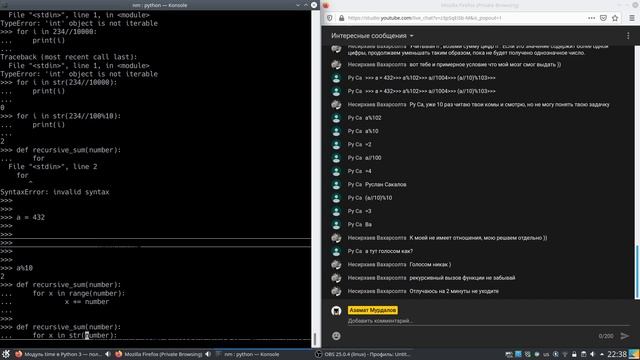Click chat message '(a//10)%10'
This screenshot has height=360, width=640.
click(x=378, y=198)
